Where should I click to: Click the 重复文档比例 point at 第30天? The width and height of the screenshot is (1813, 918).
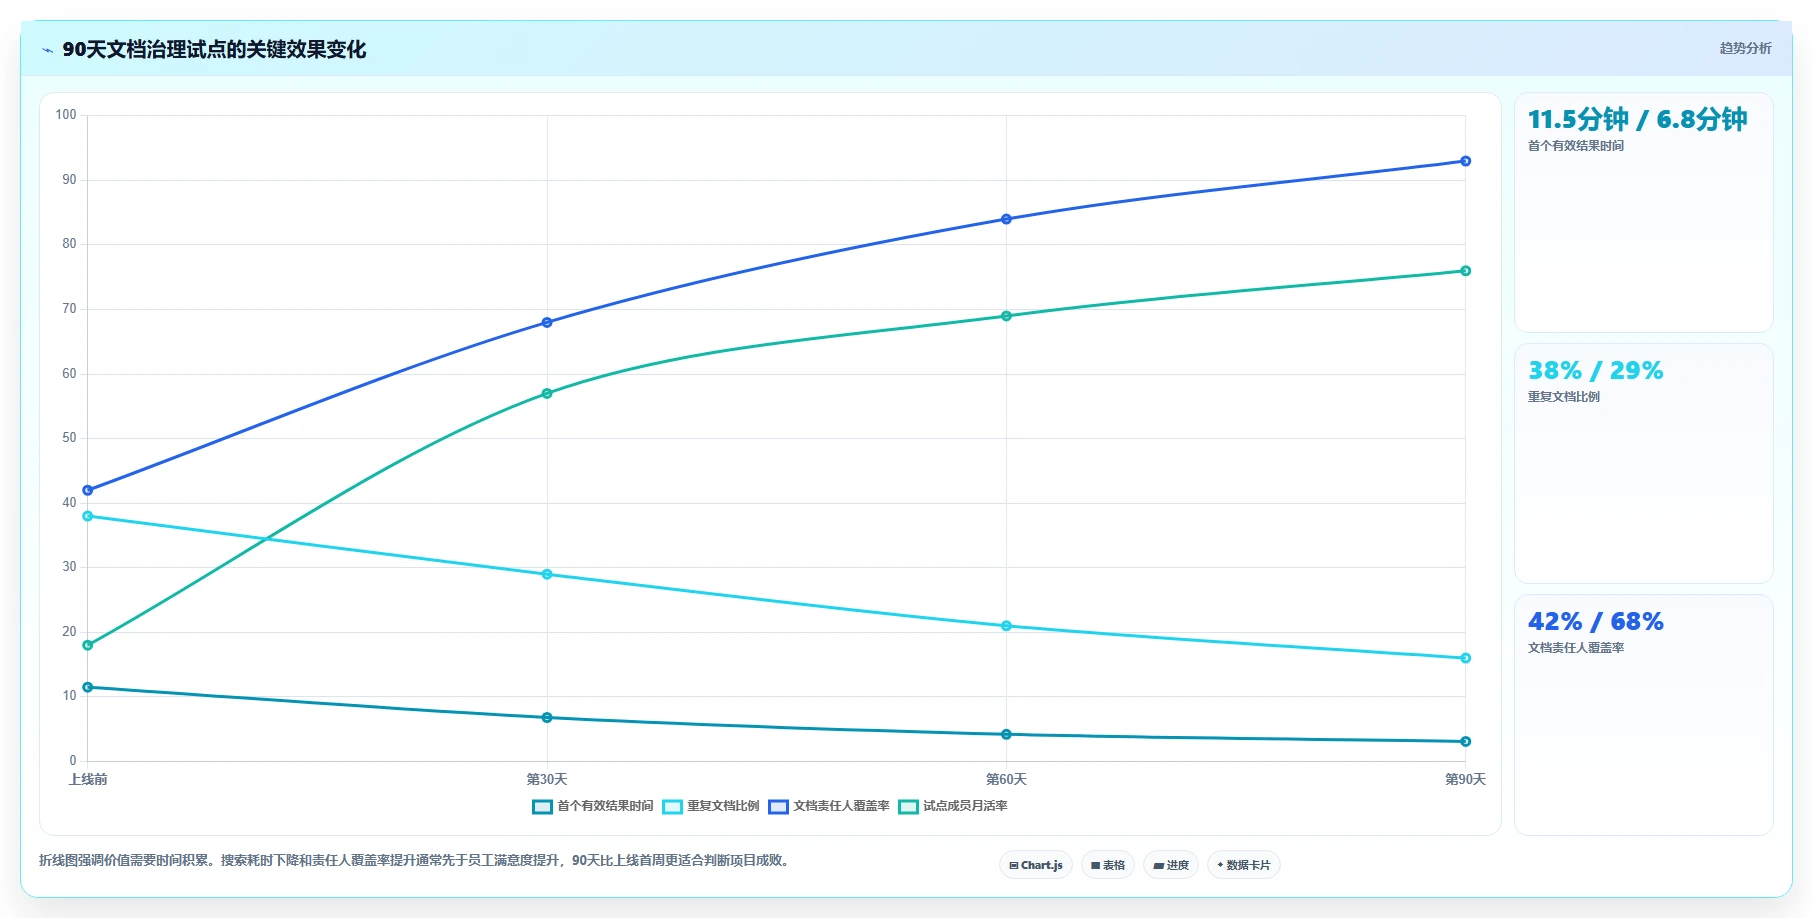point(547,574)
